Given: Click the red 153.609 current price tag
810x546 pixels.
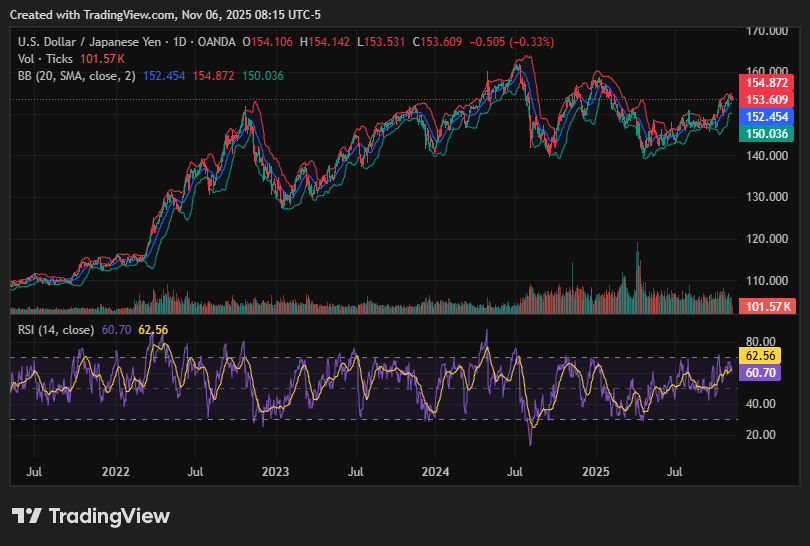Looking at the screenshot, I should [768, 99].
